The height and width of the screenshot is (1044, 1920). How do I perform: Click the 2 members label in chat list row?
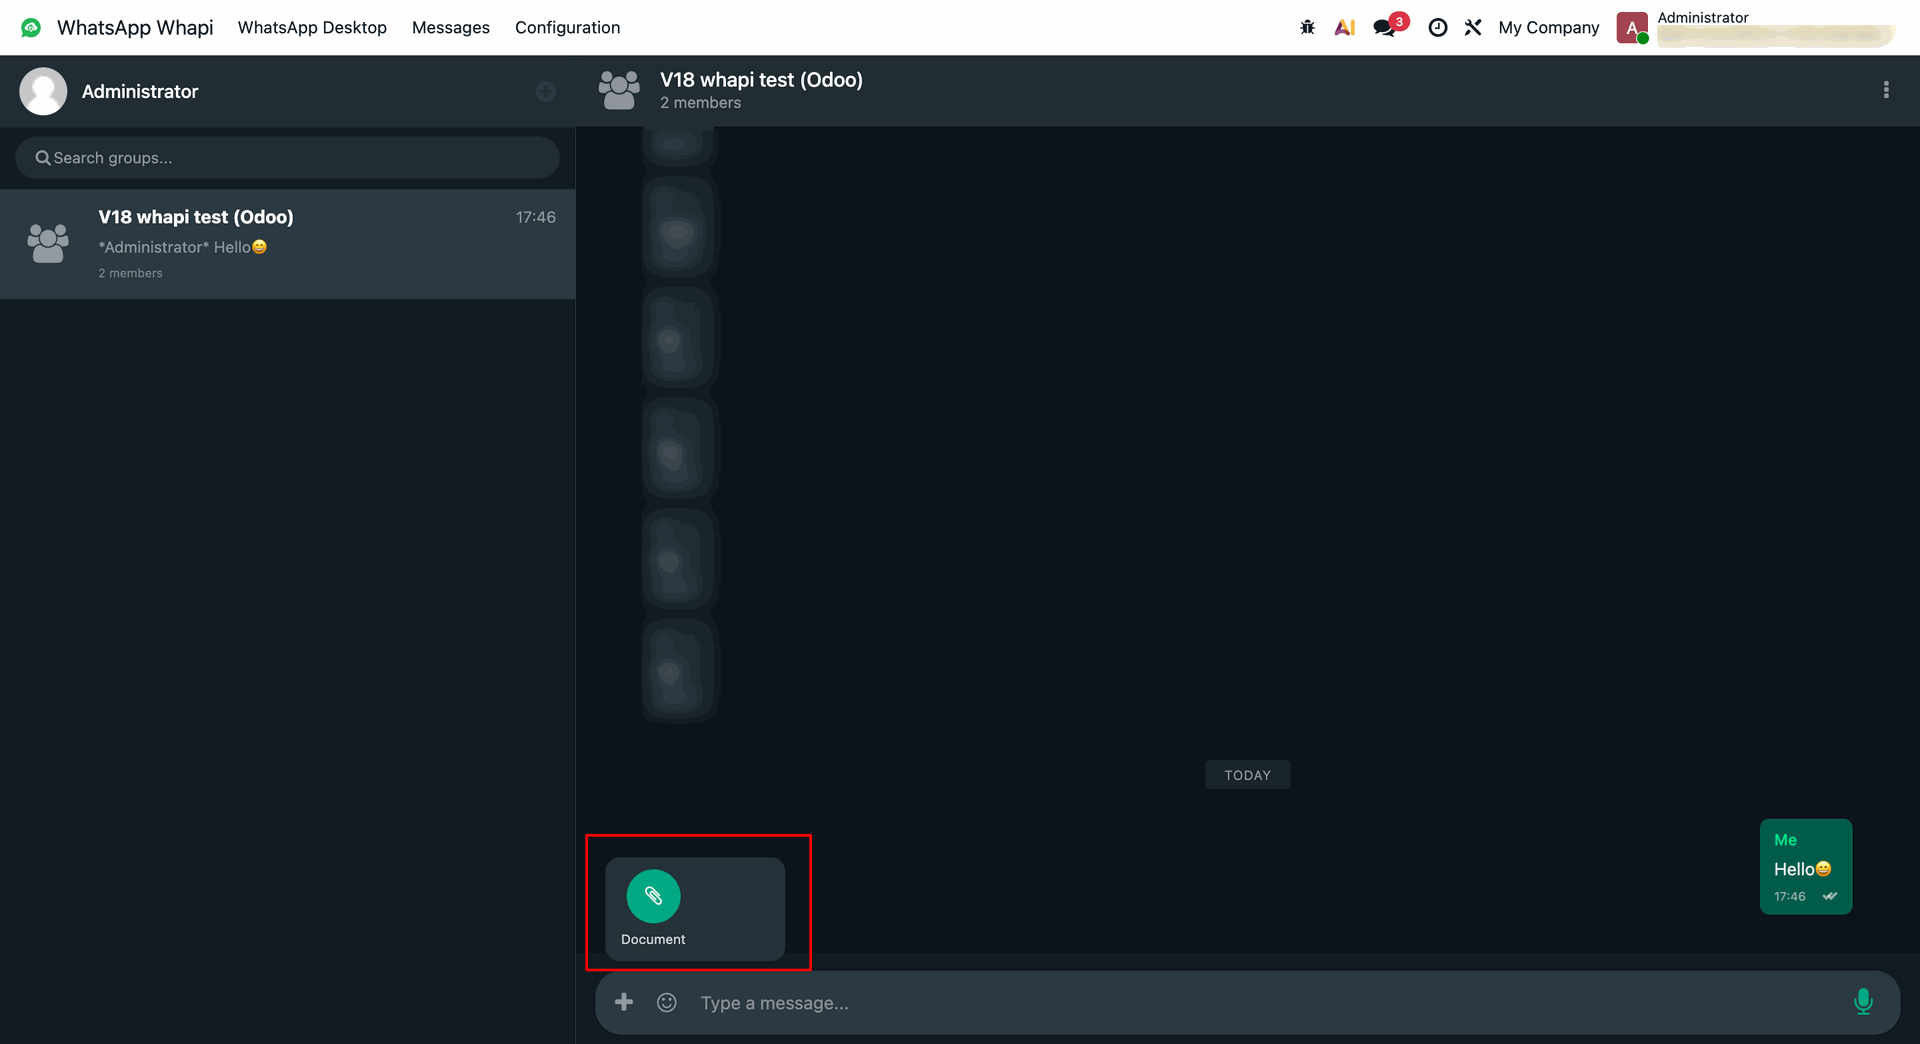130,273
